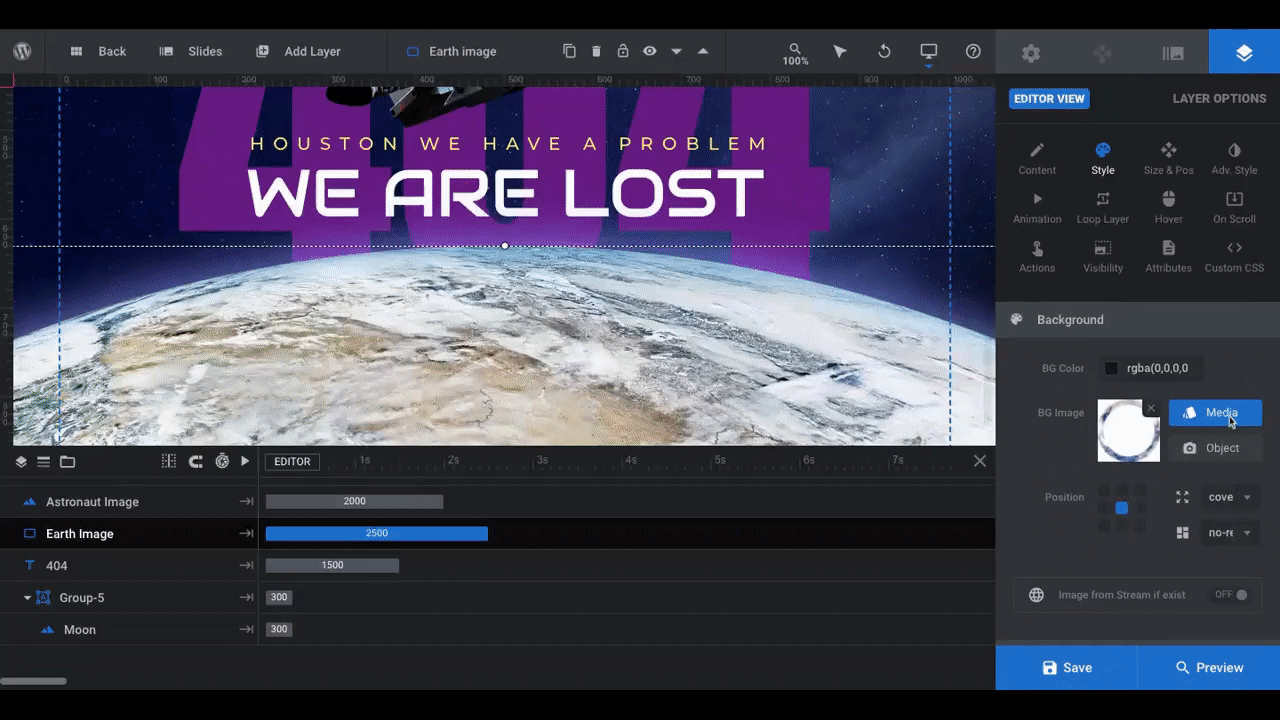Switch to general settings gear tab

pos(1031,53)
